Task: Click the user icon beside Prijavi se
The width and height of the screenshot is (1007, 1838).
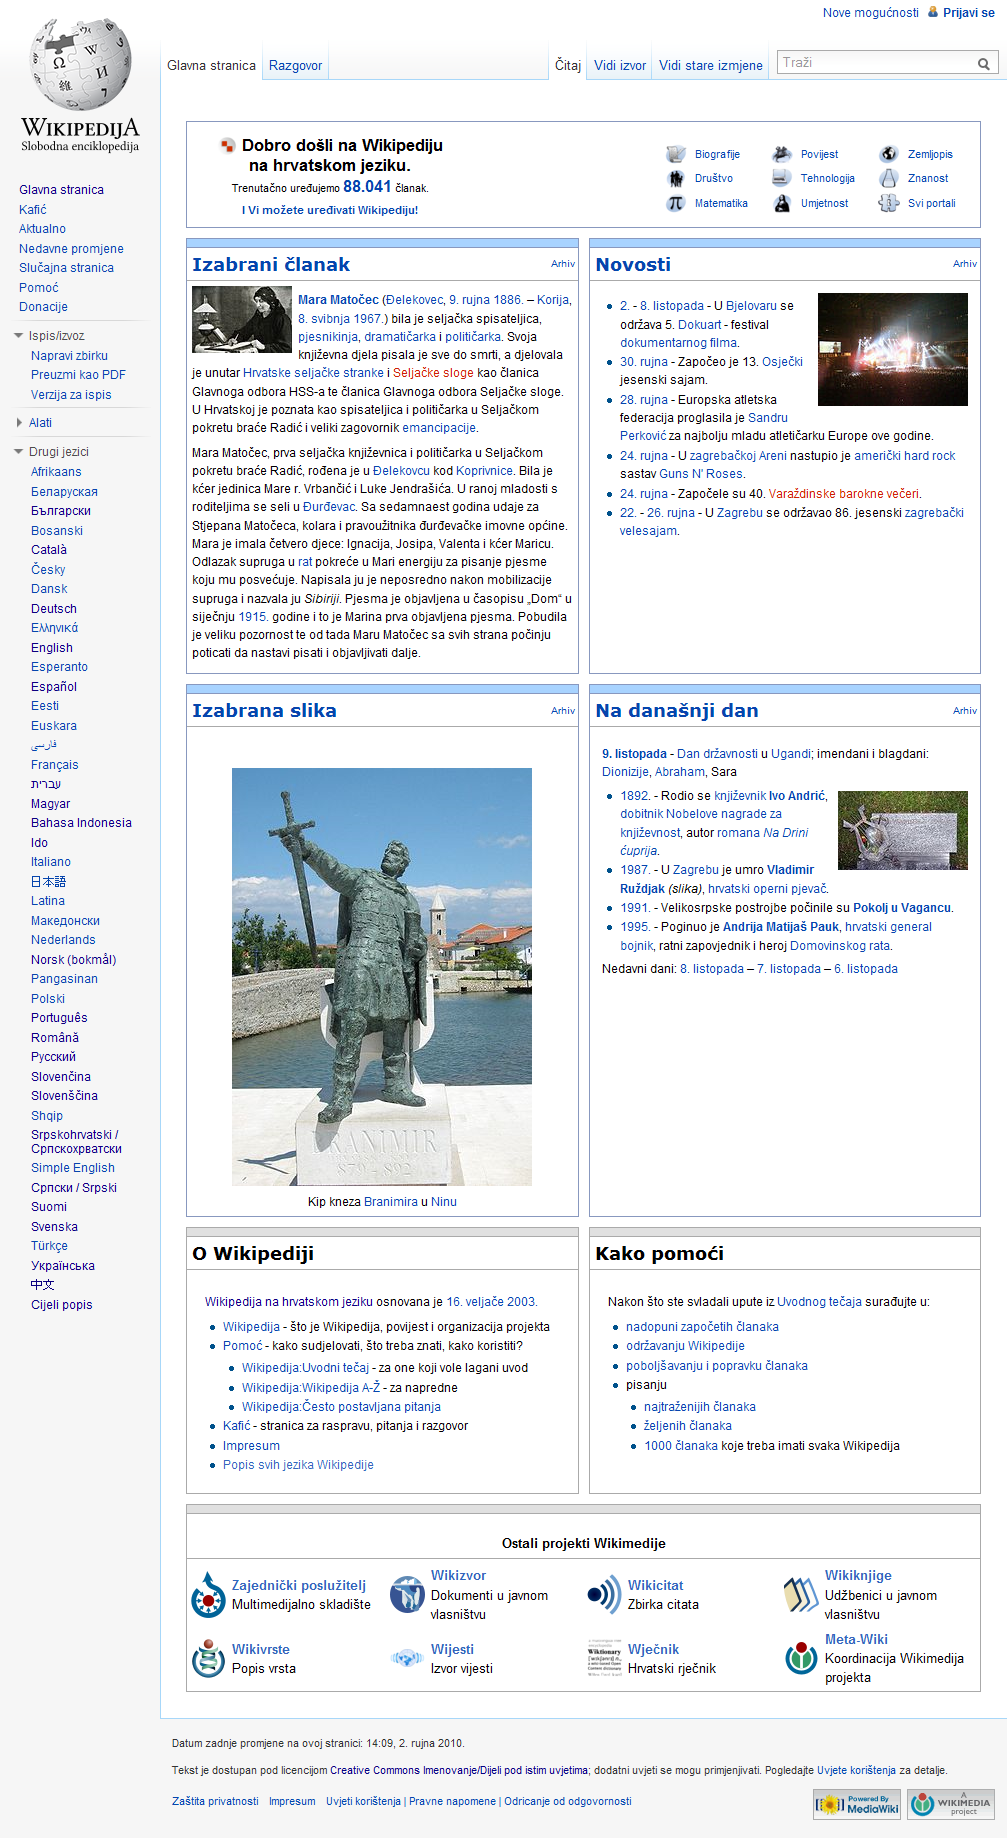Action: click(933, 12)
